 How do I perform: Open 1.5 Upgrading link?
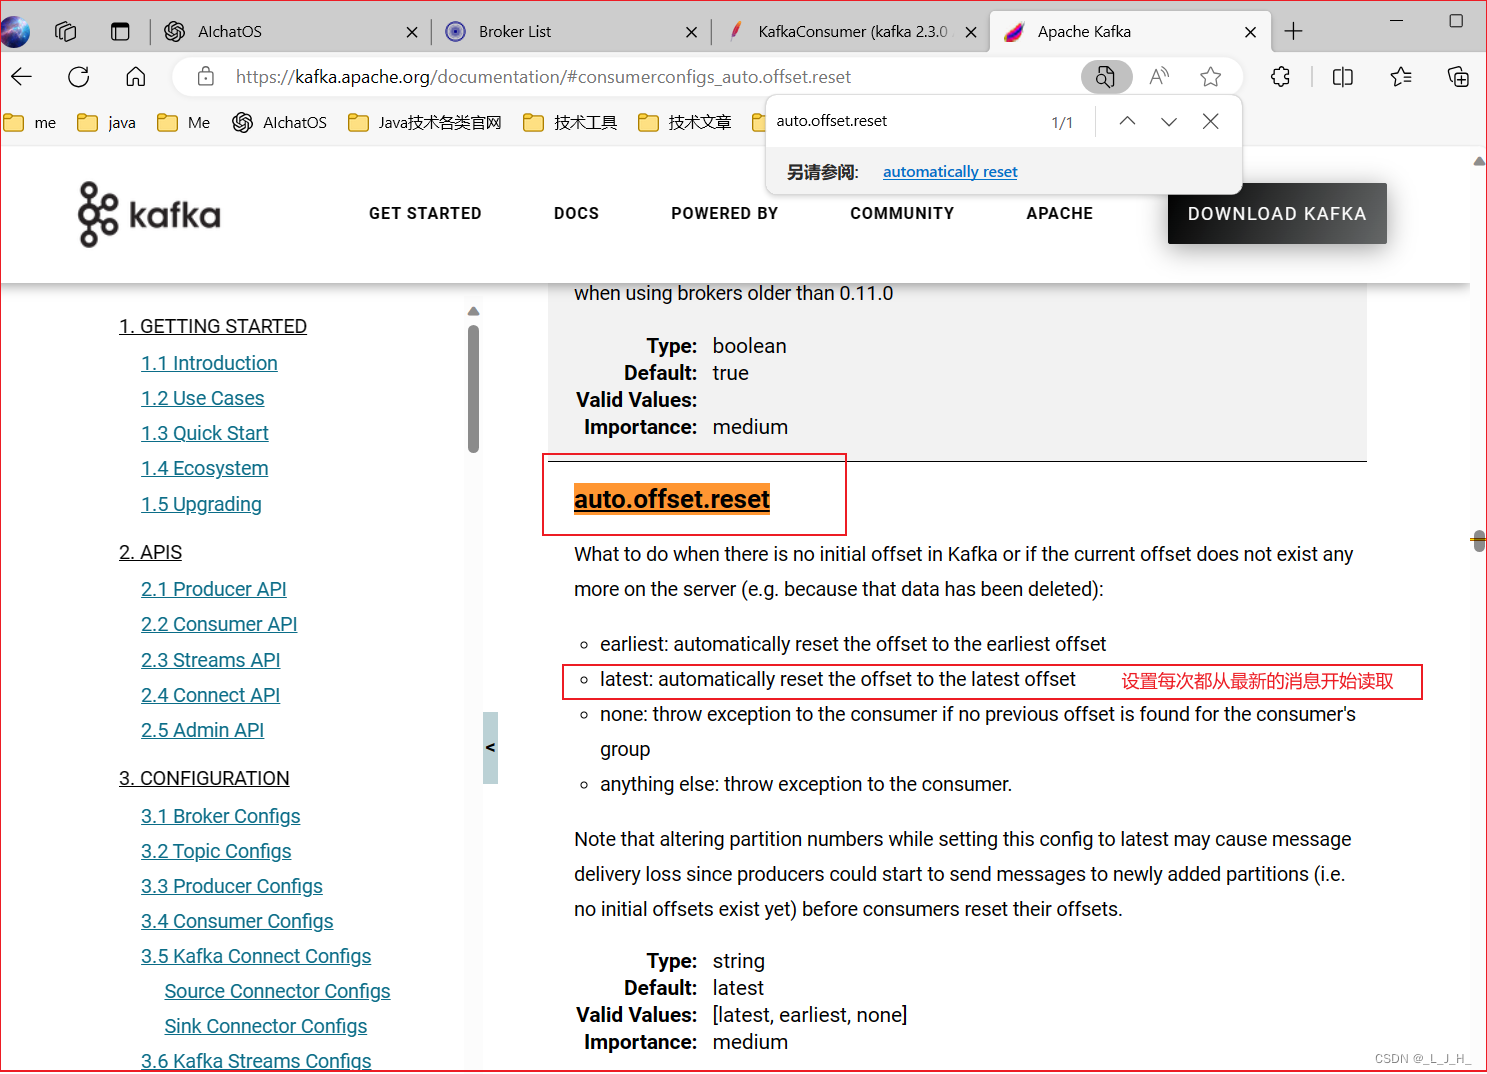[x=201, y=504]
